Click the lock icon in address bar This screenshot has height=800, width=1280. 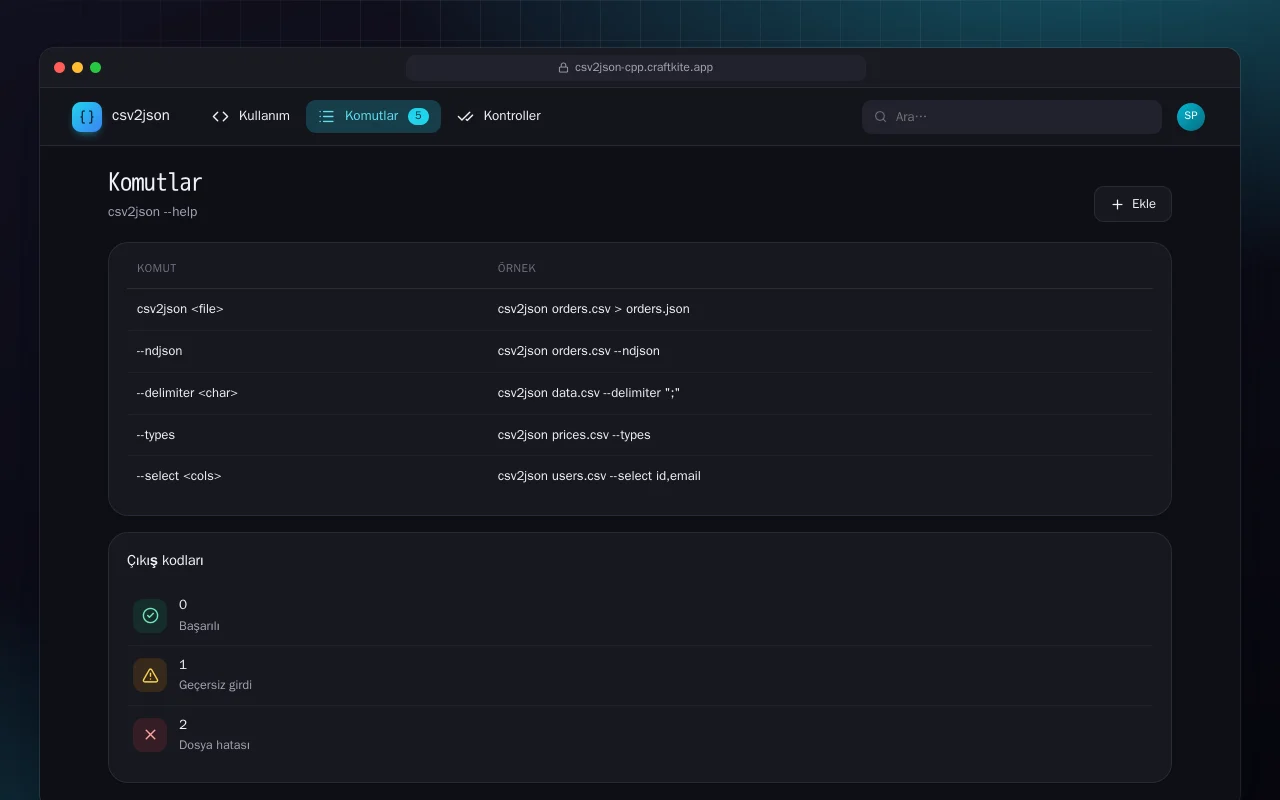tap(563, 68)
